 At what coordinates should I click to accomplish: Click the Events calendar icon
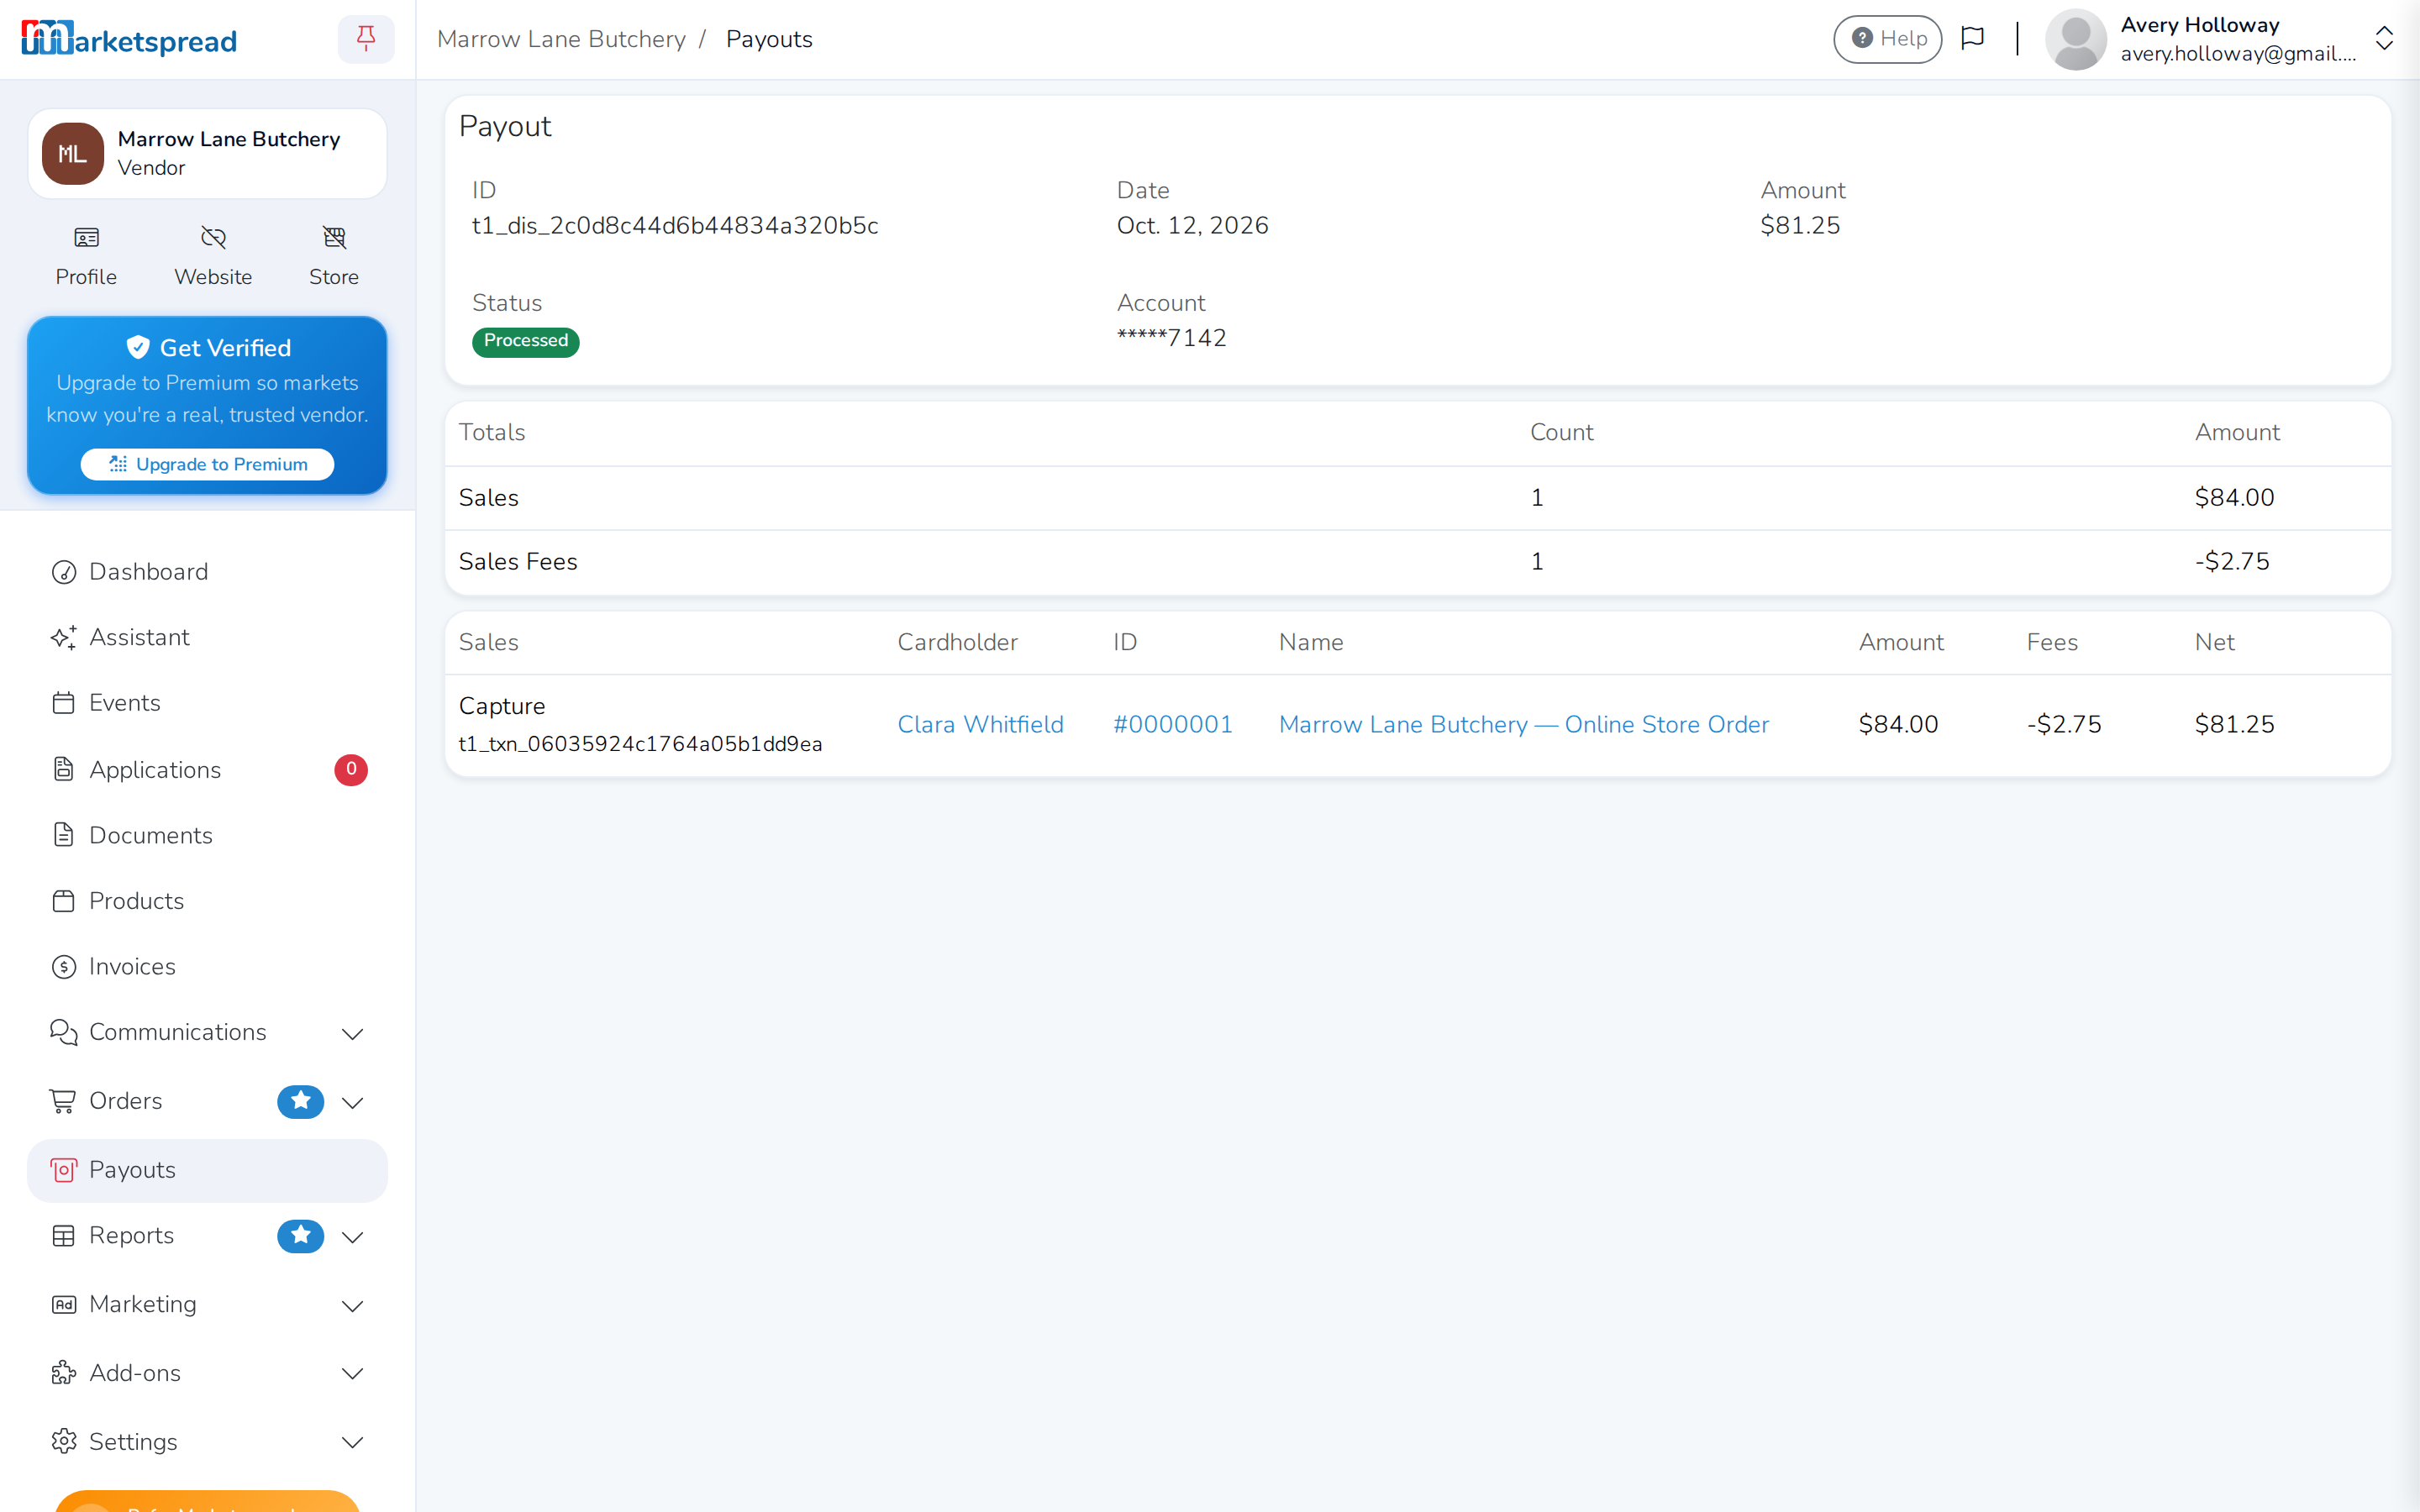(x=64, y=703)
